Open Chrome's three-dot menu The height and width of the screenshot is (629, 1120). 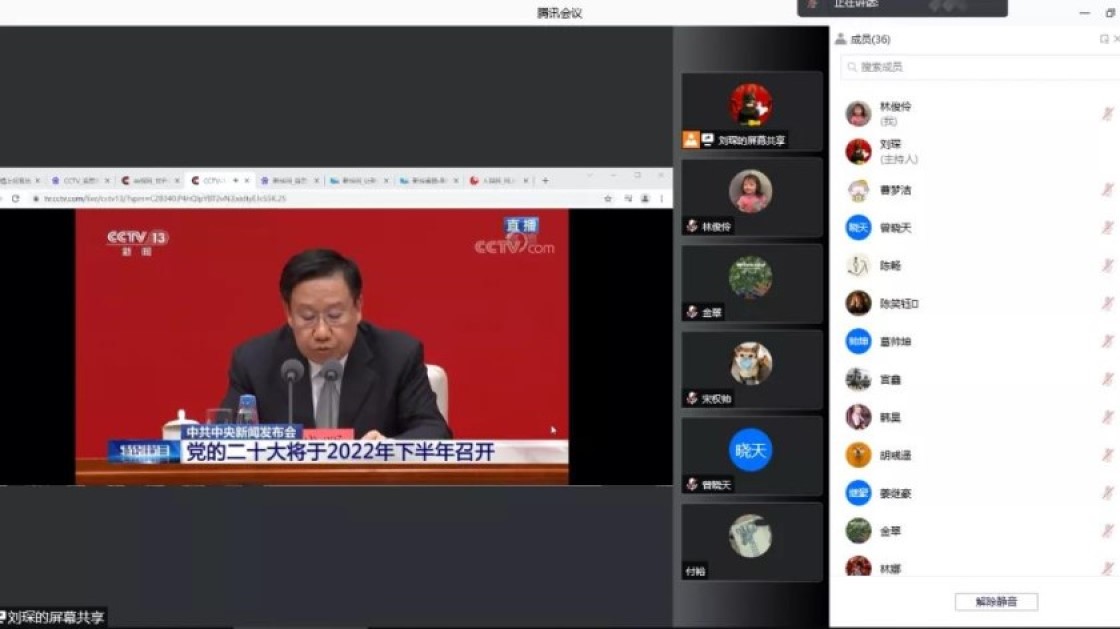point(661,198)
